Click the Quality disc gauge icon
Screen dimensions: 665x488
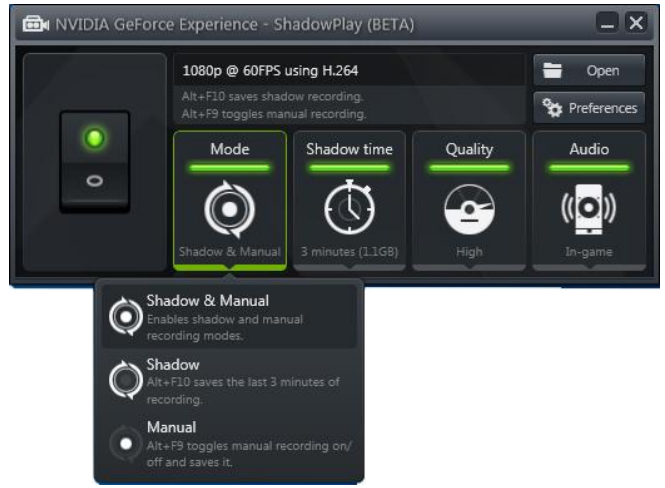[x=469, y=209]
